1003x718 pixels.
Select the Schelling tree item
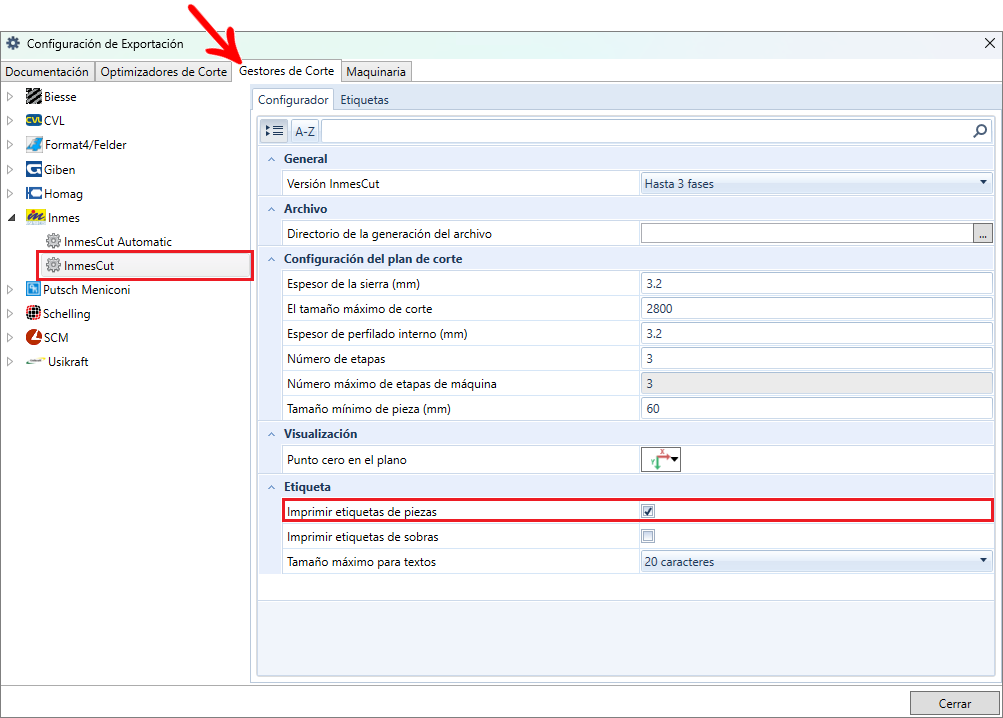[x=67, y=313]
